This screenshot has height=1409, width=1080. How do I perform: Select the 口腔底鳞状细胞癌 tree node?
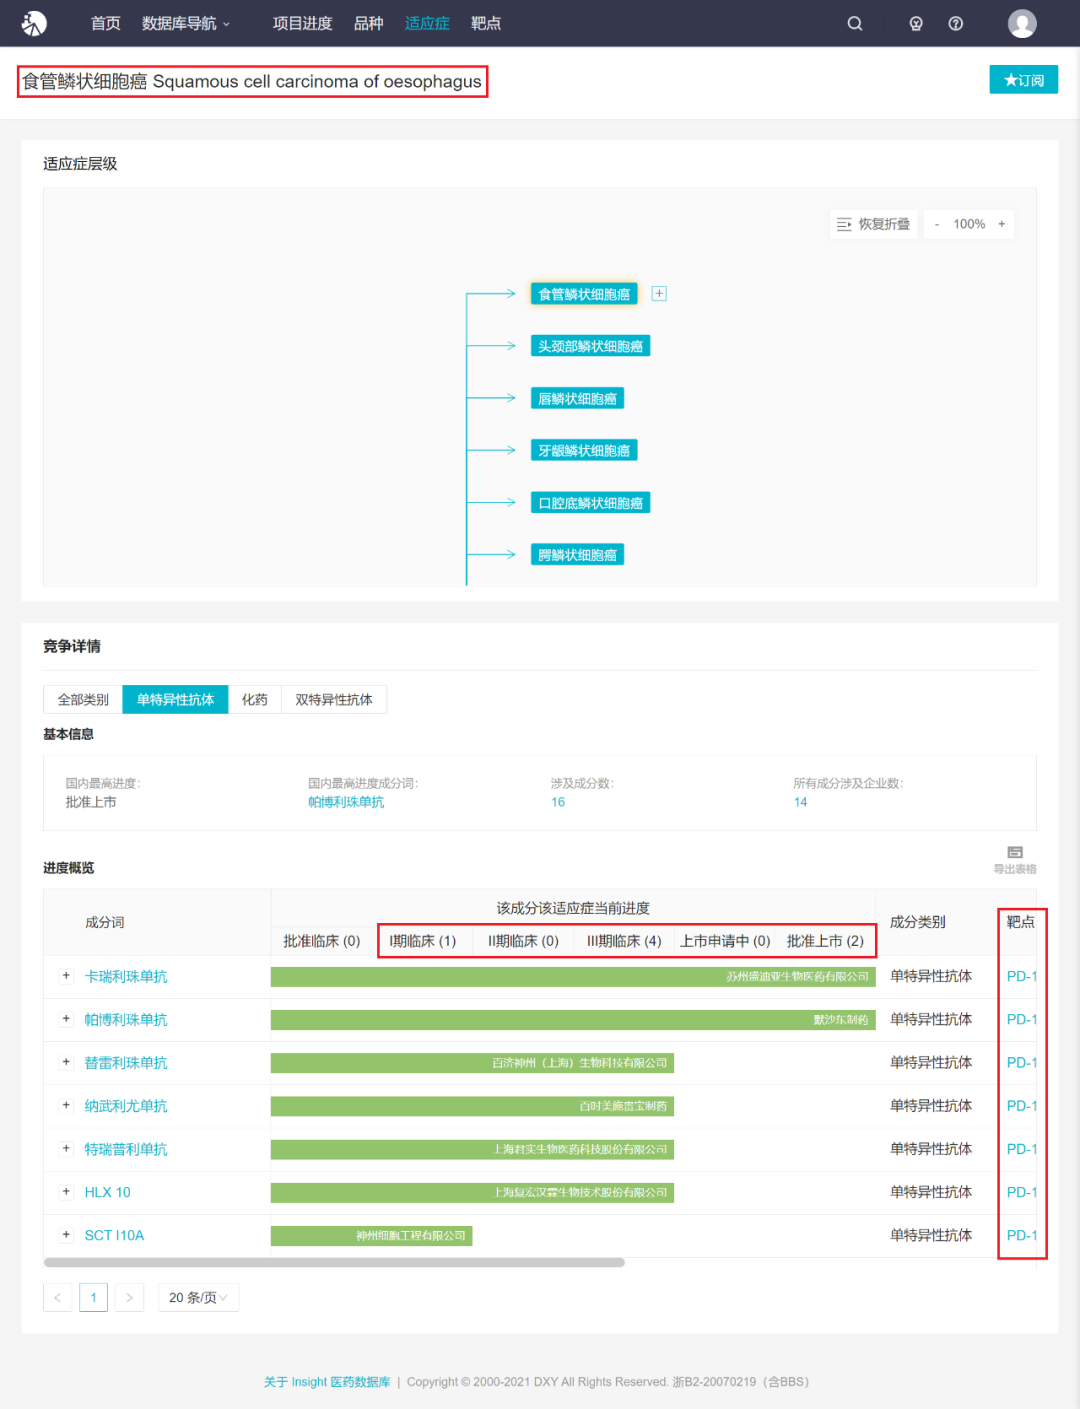(x=590, y=502)
